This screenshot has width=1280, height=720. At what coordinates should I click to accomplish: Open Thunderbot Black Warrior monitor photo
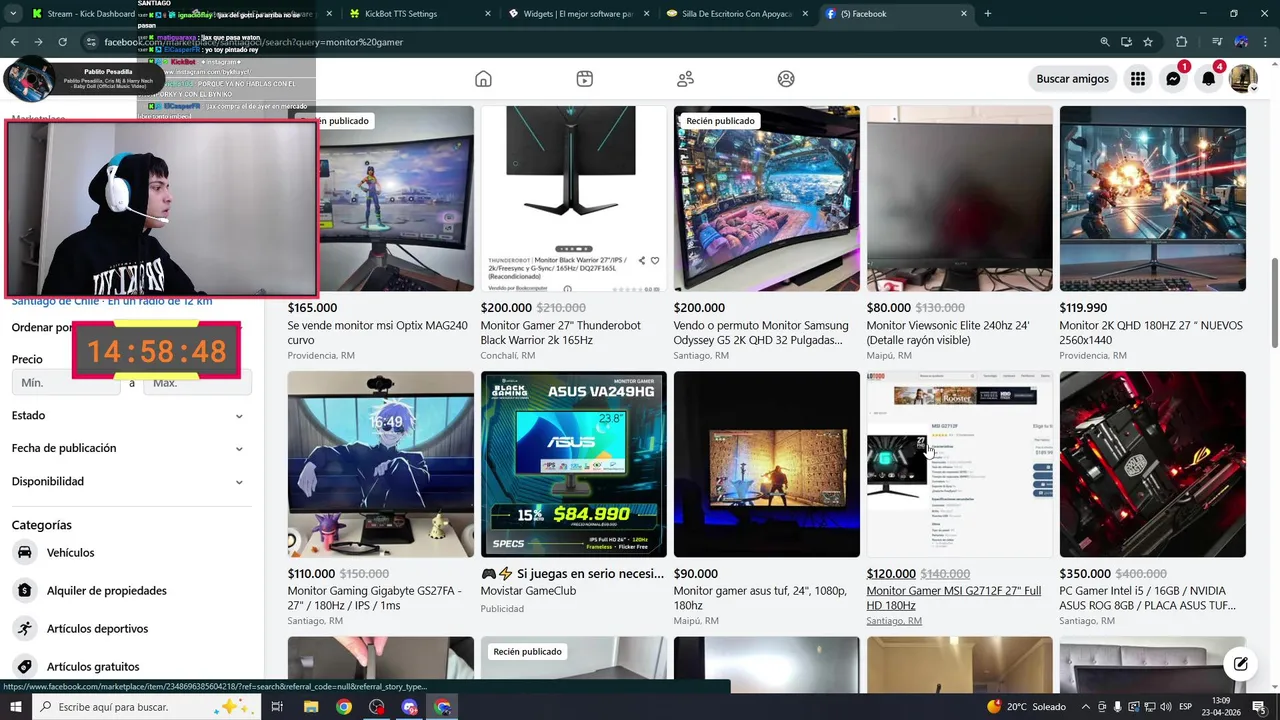coord(573,199)
